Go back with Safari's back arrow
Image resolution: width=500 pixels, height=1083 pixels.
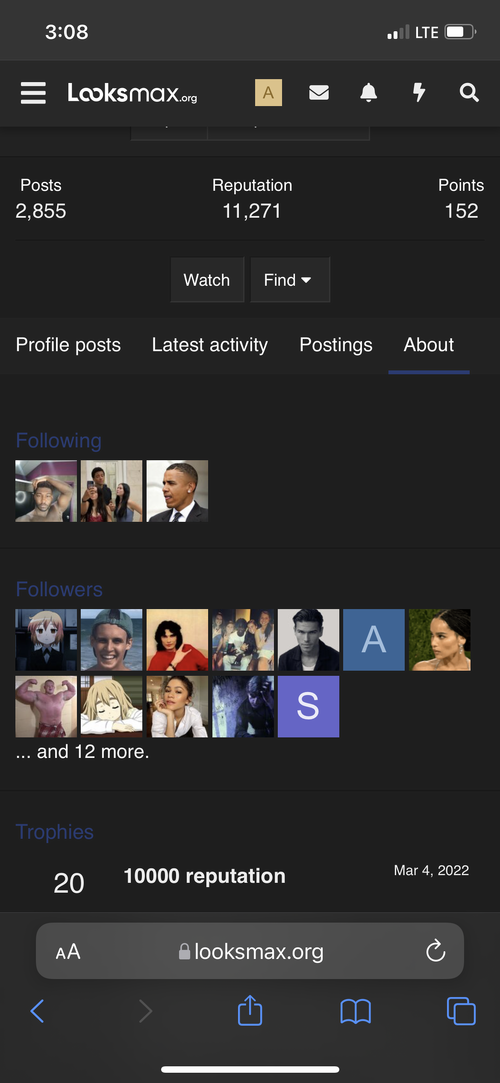click(37, 1011)
